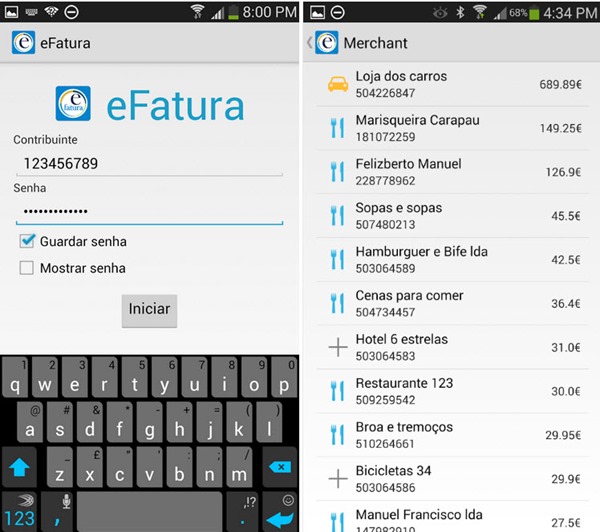
Task: Tap the space bar key
Action: 149,511
